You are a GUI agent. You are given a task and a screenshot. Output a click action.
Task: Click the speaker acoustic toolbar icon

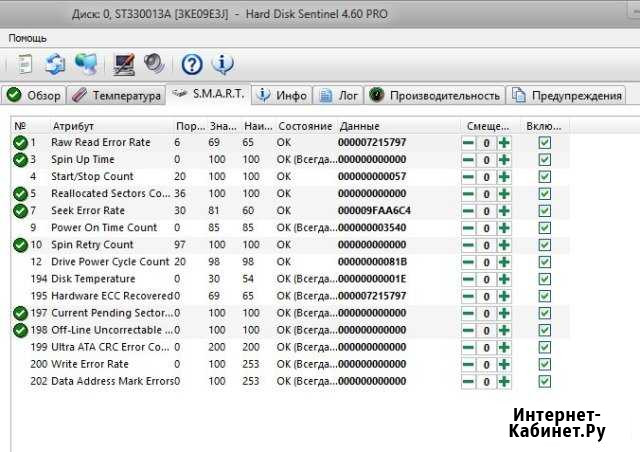coord(154,64)
